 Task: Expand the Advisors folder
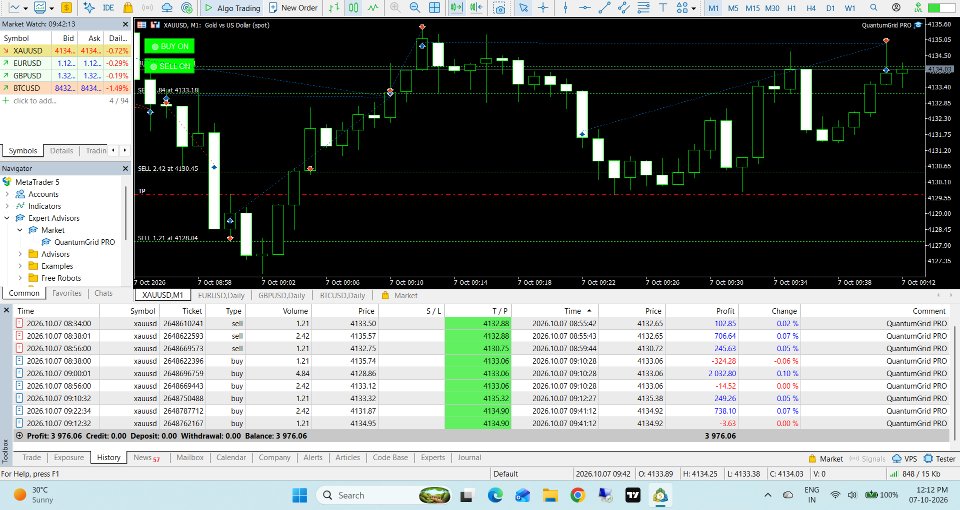[x=20, y=254]
